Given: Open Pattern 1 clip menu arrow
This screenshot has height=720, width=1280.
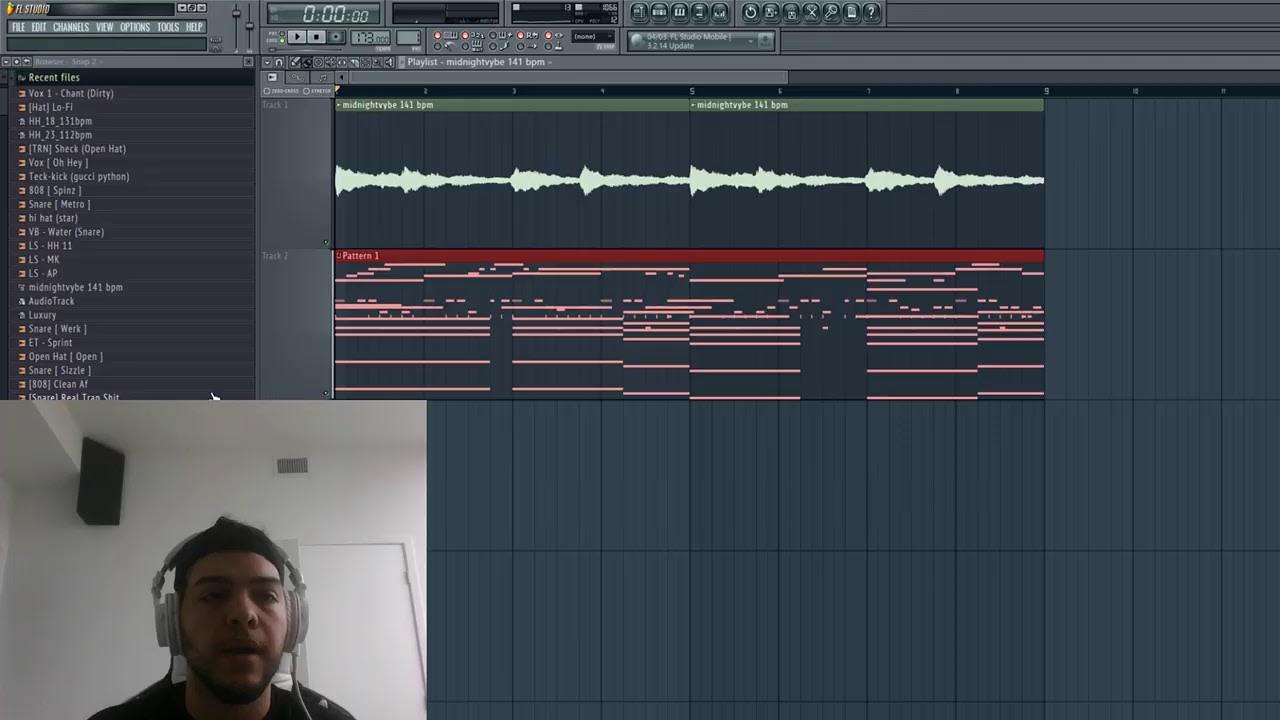Looking at the screenshot, I should pos(339,256).
